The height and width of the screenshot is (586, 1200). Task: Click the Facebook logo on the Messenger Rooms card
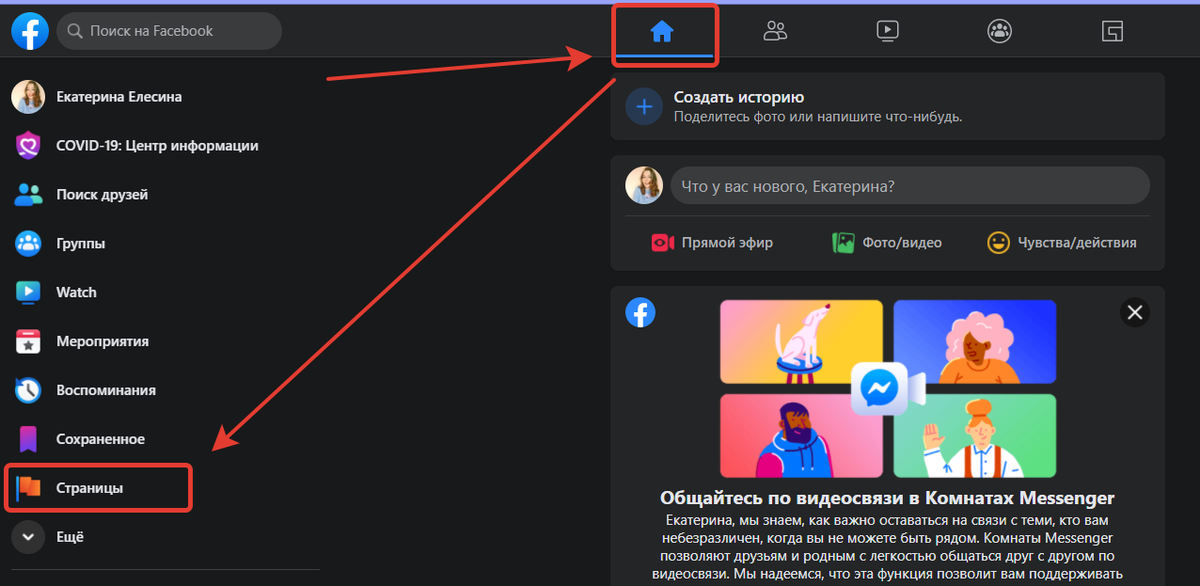[641, 312]
